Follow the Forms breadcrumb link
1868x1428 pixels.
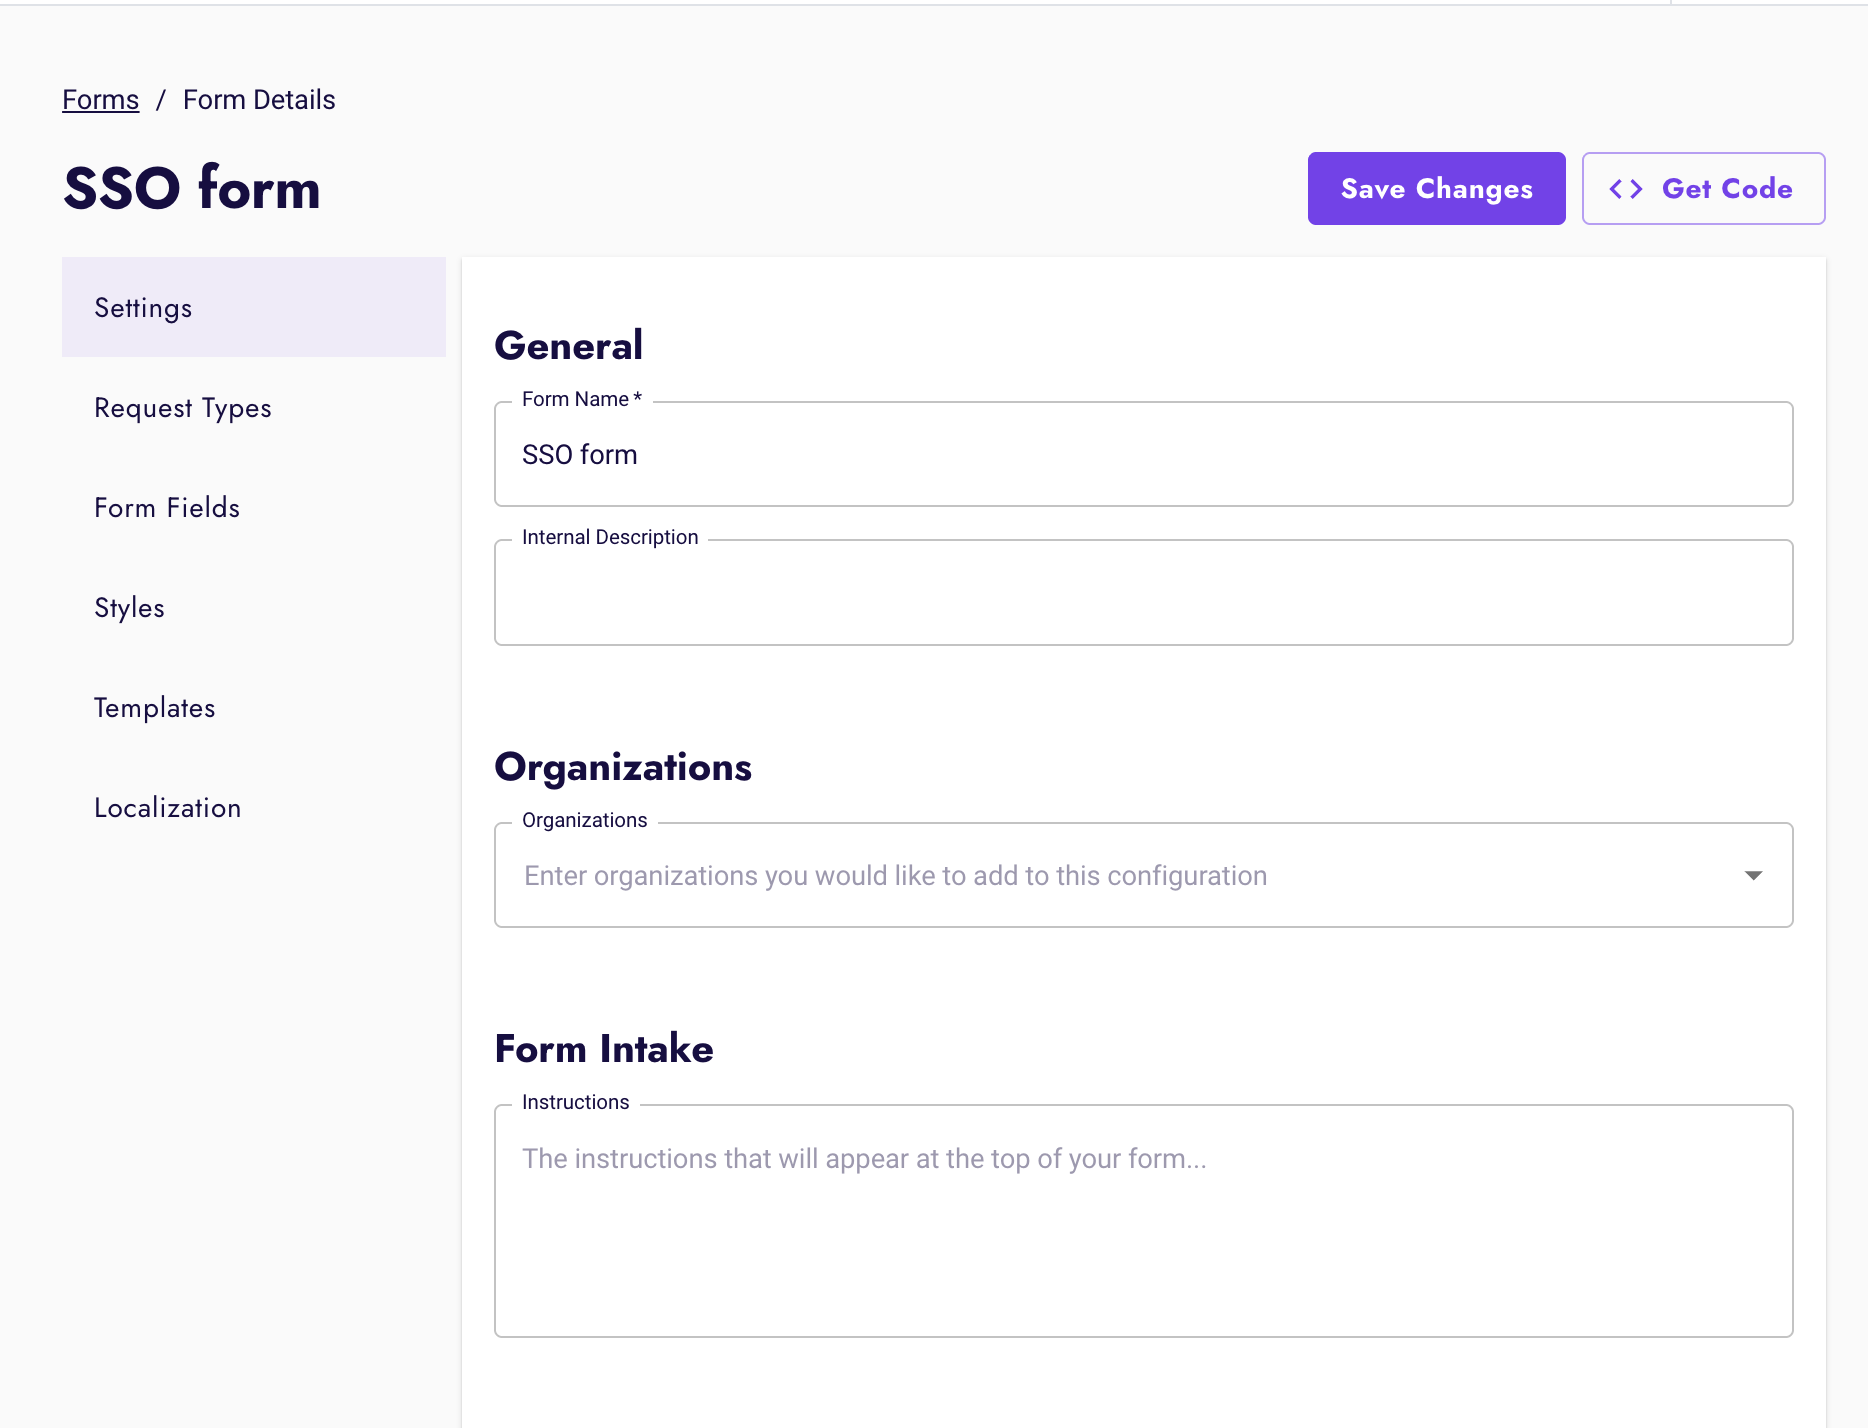click(x=100, y=99)
